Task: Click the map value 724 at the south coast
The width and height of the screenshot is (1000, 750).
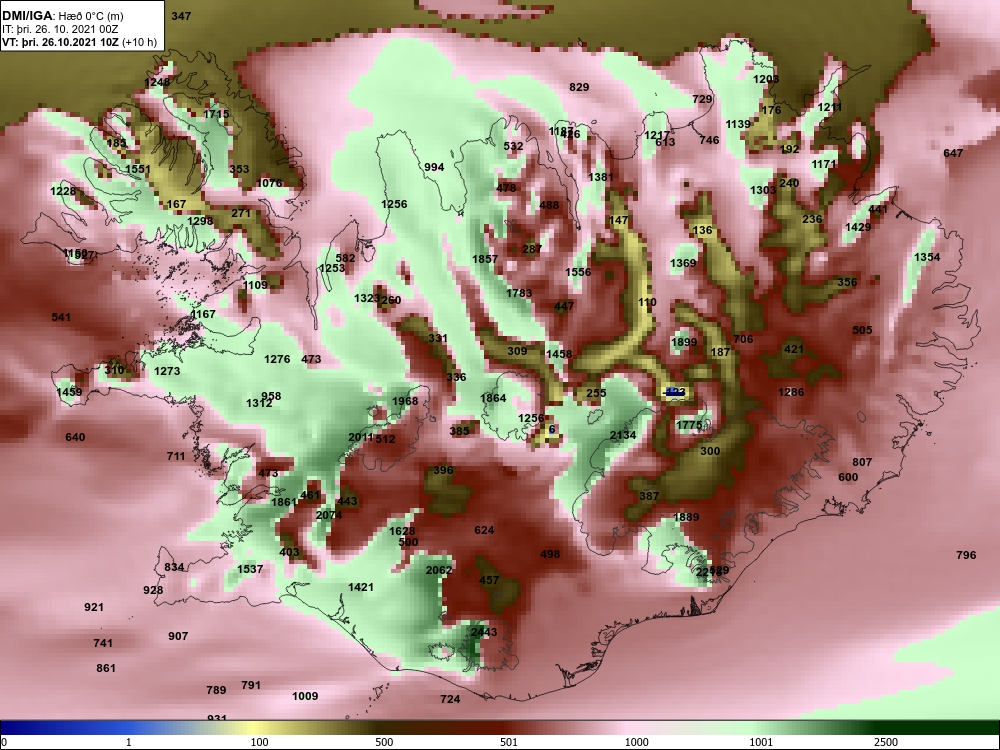Action: [x=450, y=700]
